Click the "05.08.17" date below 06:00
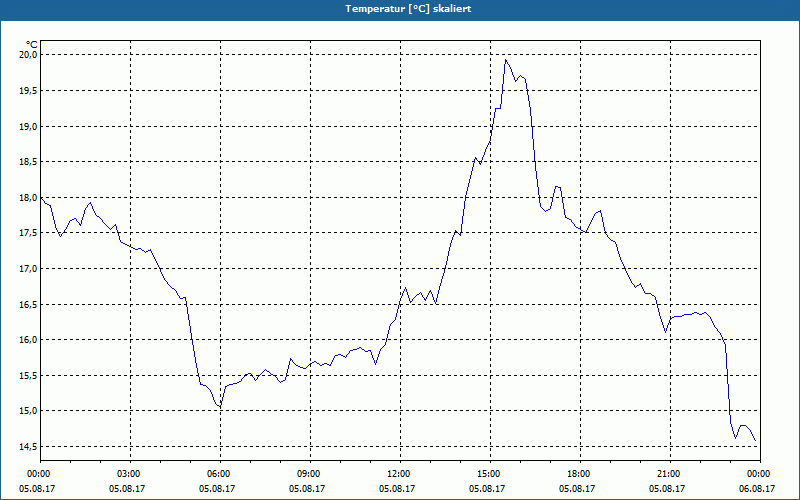800x500 pixels. pyautogui.click(x=217, y=488)
